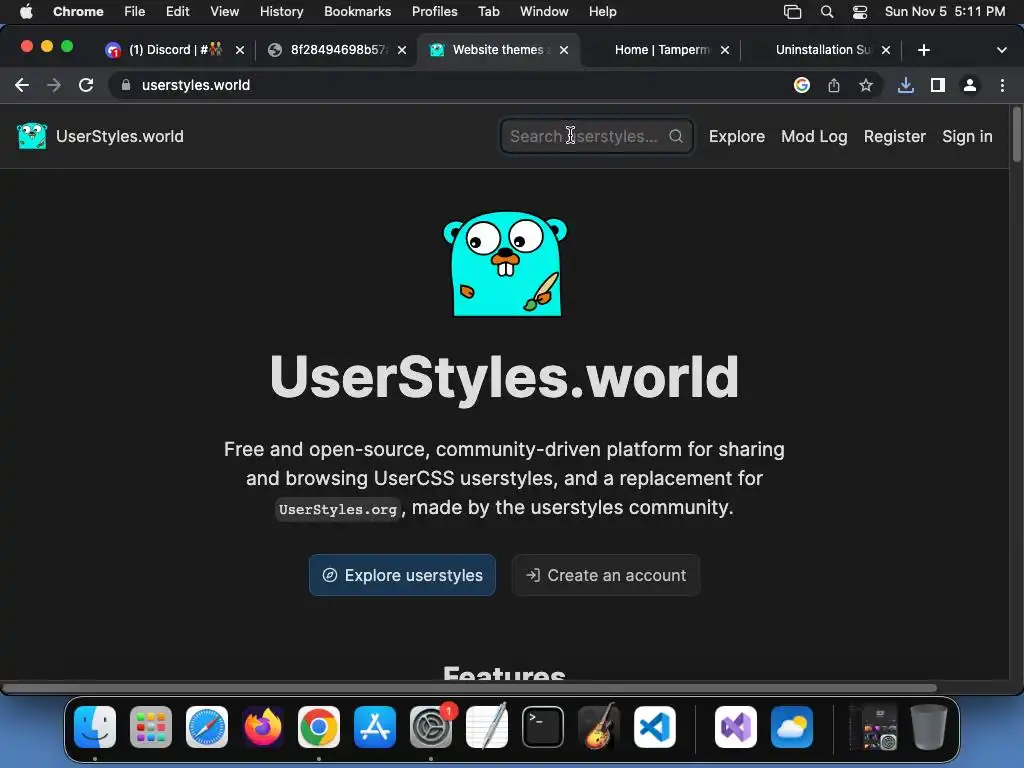Open the Chrome three-dot menu
Screen dimensions: 1024x768
click(x=1002, y=85)
